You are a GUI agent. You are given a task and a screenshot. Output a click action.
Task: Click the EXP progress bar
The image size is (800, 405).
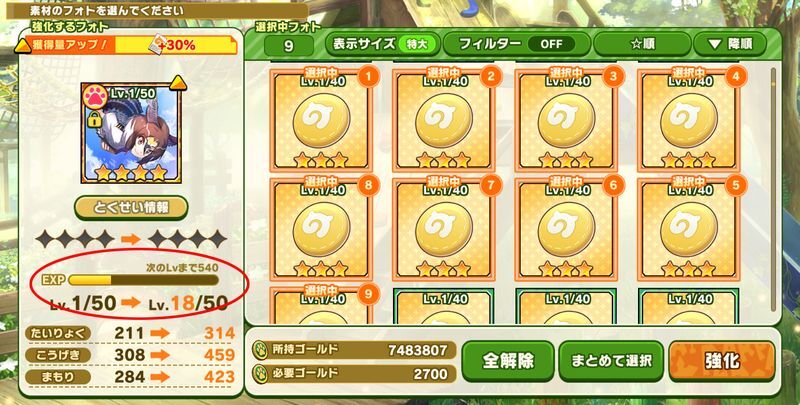coord(143,280)
